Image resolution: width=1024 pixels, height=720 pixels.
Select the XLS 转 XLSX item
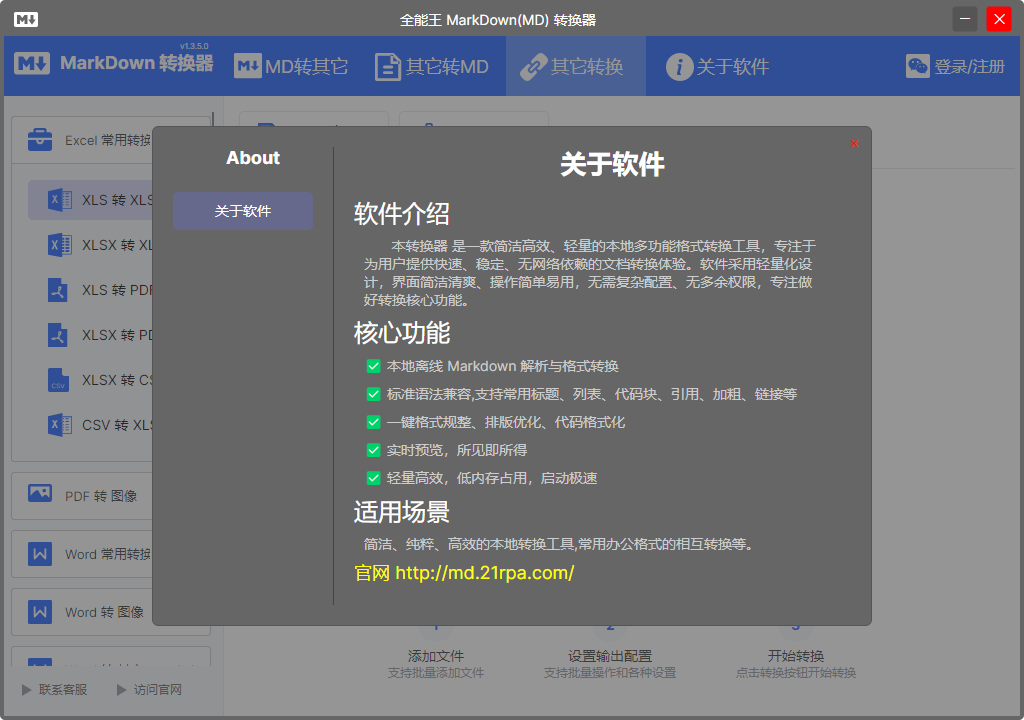91,200
